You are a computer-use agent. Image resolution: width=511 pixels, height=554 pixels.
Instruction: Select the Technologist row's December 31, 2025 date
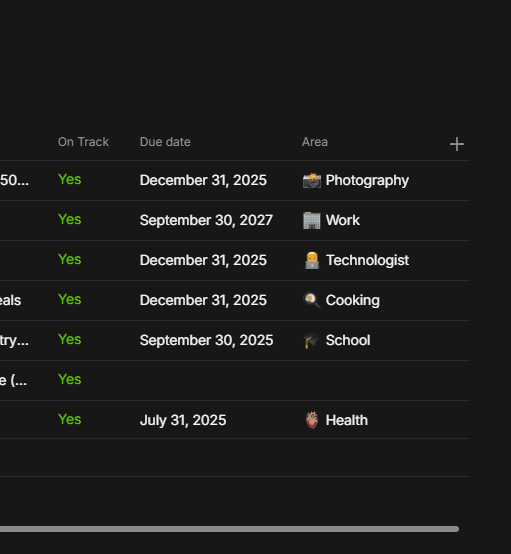(203, 260)
